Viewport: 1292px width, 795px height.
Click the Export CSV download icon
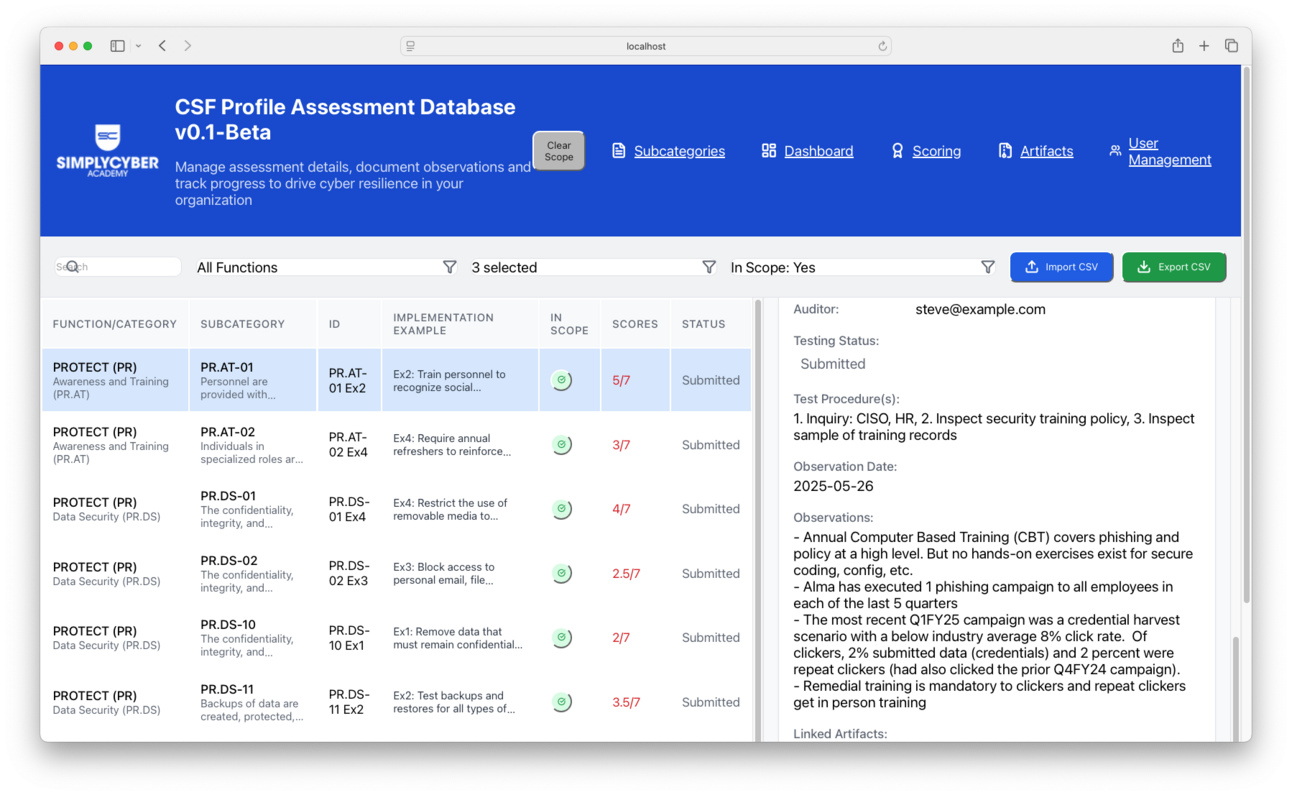1143,267
